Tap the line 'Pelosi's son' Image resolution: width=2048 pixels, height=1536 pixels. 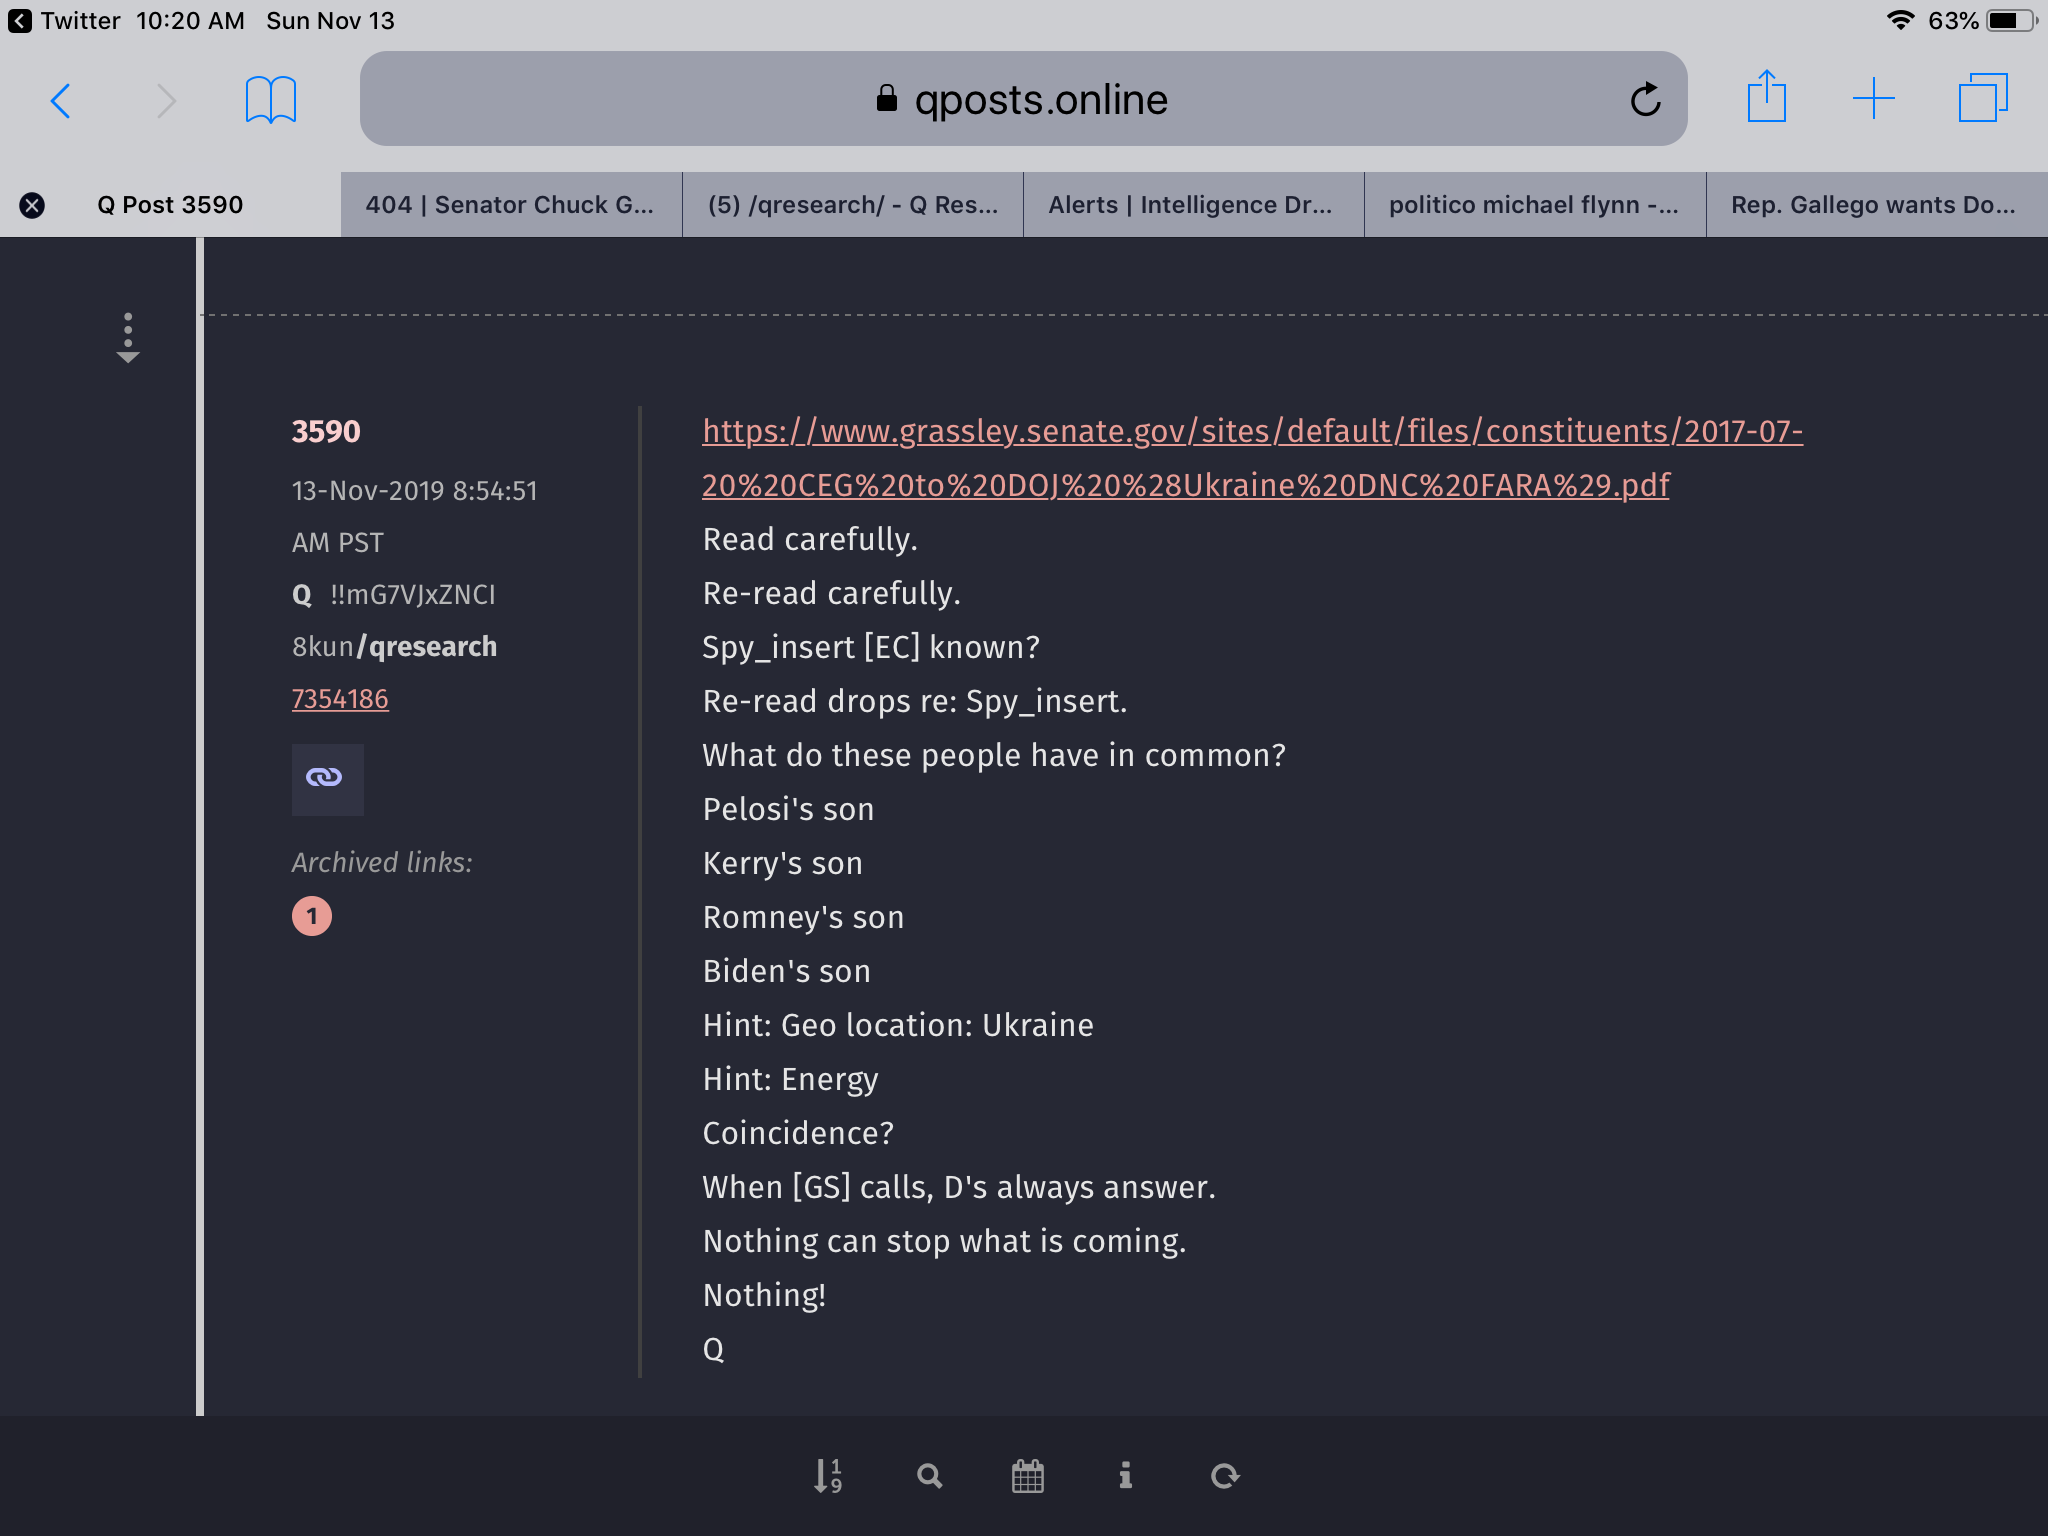788,809
